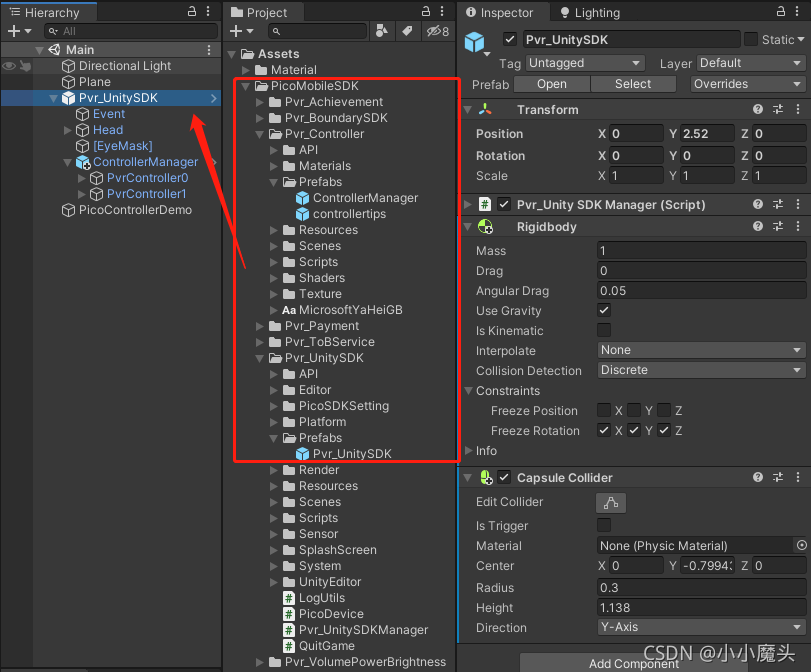Toggle Freeze Position X checkbox
Viewport: 811px width, 672px height.
point(604,410)
